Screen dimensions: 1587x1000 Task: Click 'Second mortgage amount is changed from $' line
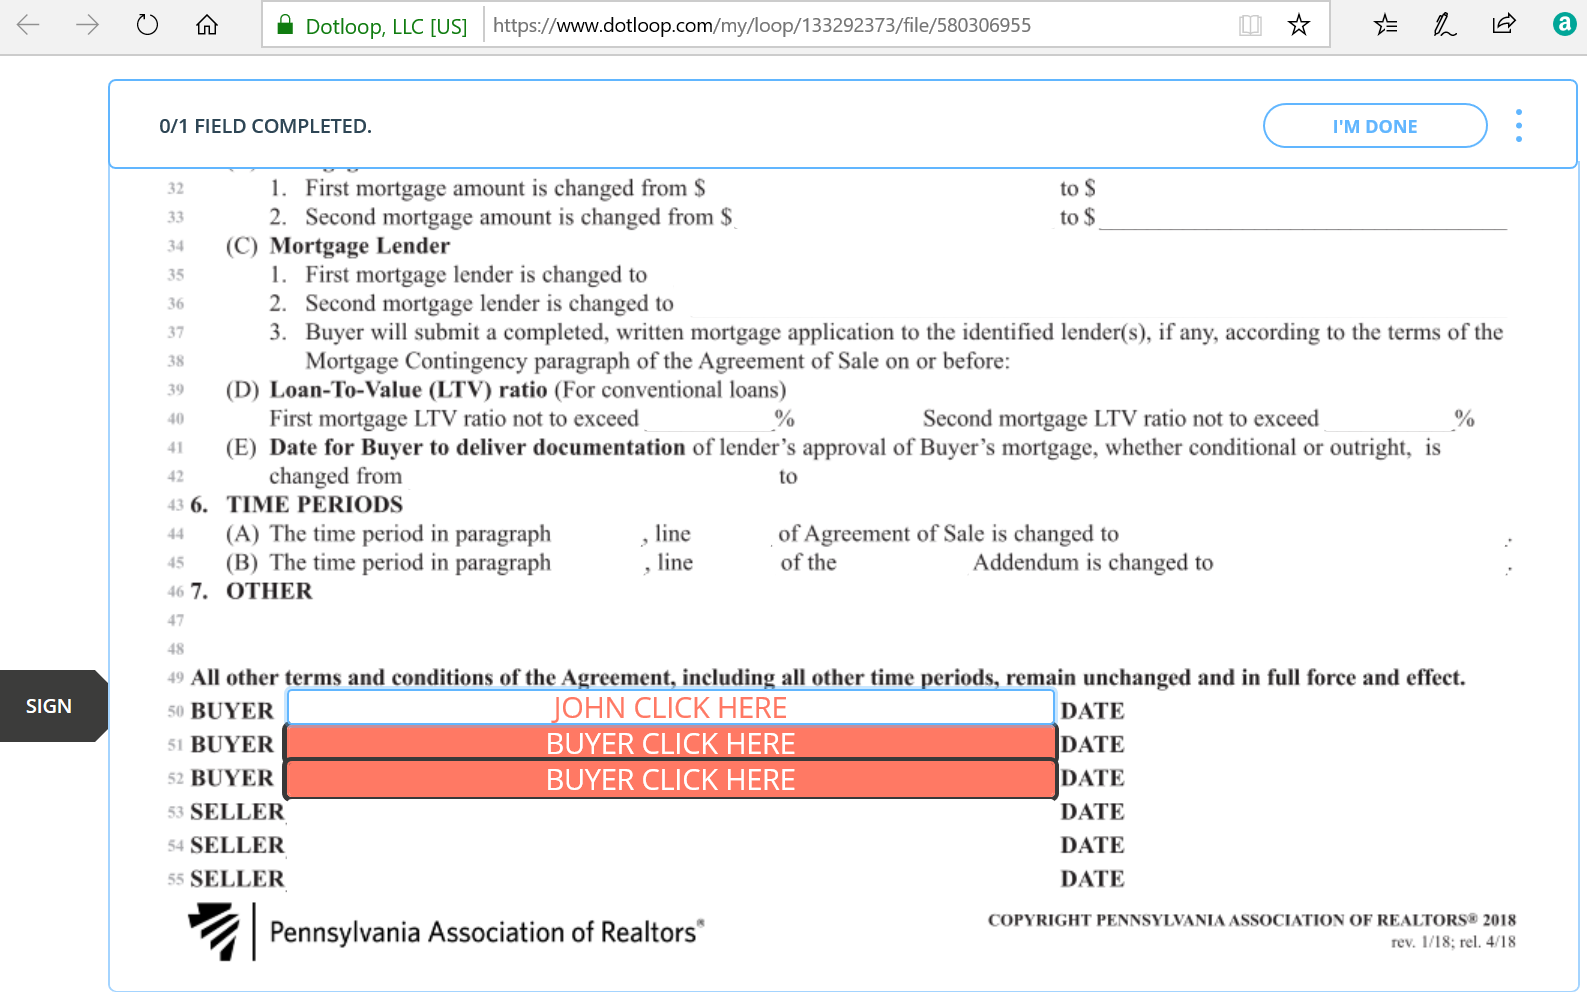tap(519, 217)
